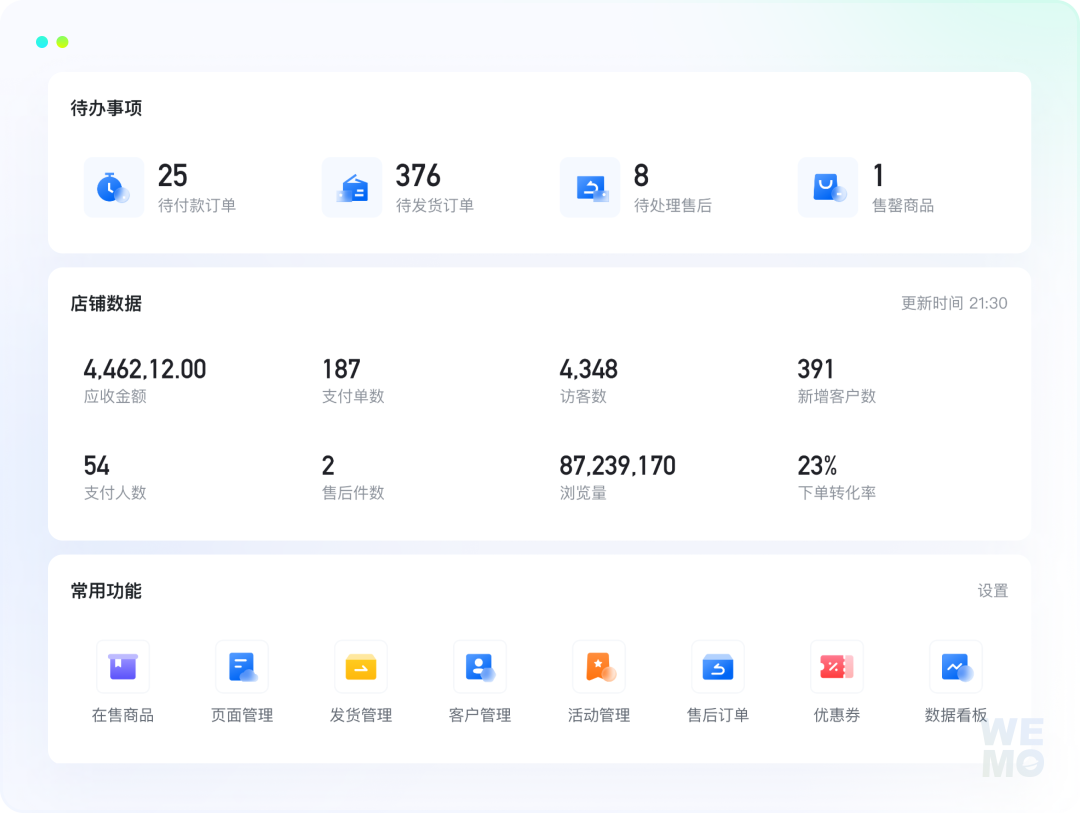Open 设置 in the 常用功能 section
1080x813 pixels.
coord(992,591)
